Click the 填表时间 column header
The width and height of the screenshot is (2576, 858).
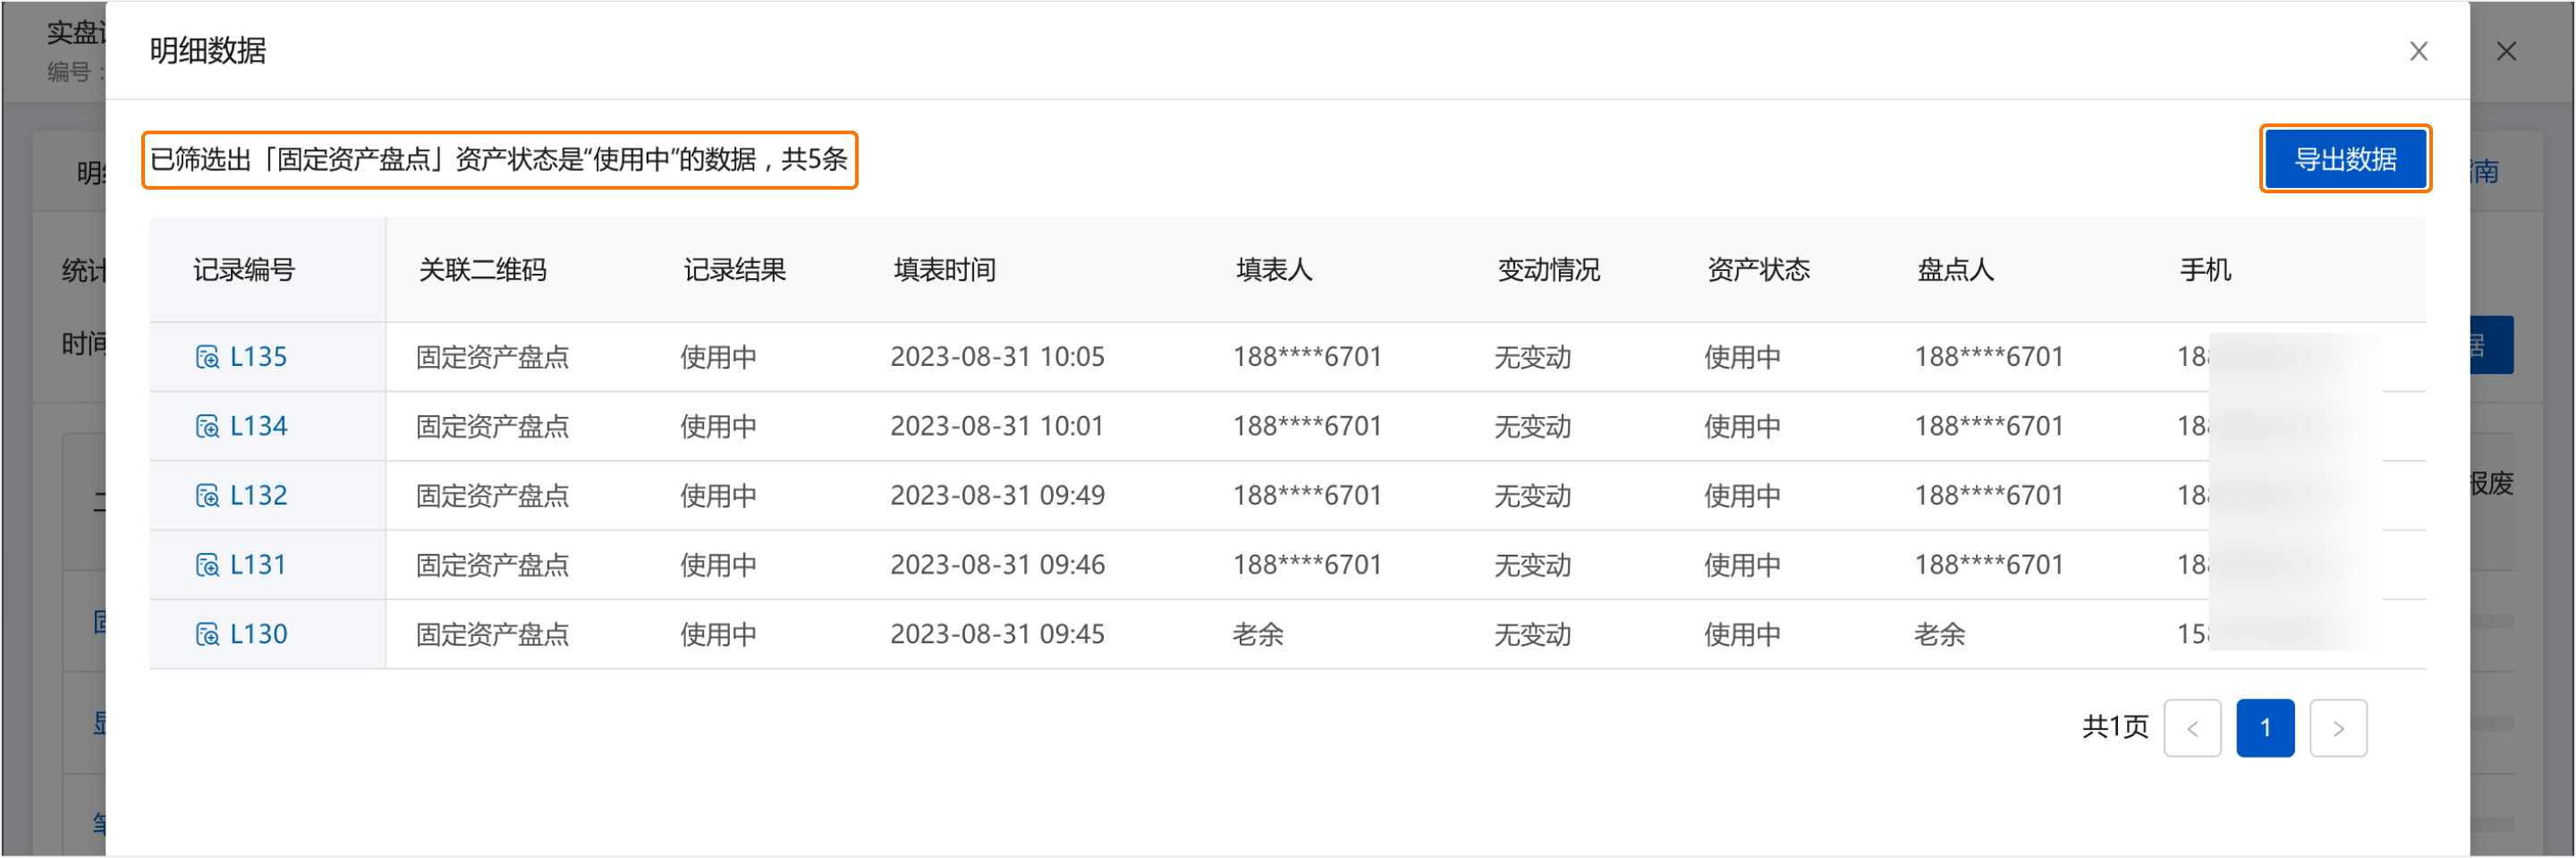(944, 269)
